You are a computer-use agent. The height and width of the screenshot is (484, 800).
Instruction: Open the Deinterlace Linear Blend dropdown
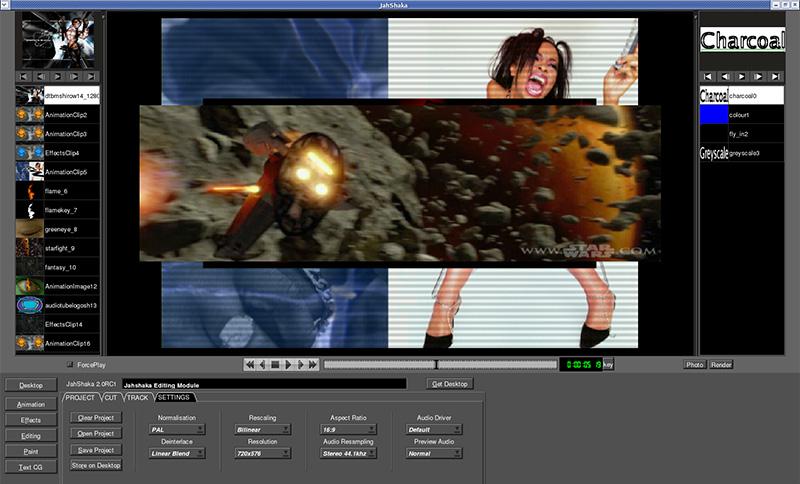177,453
